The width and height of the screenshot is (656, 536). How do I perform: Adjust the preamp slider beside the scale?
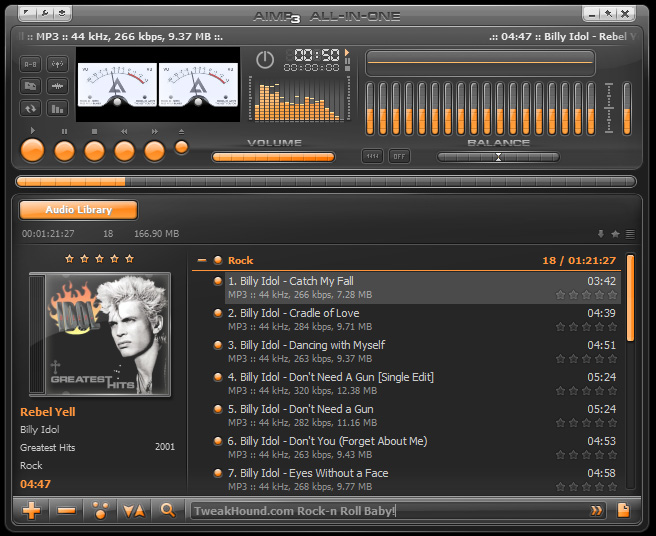coord(627,109)
